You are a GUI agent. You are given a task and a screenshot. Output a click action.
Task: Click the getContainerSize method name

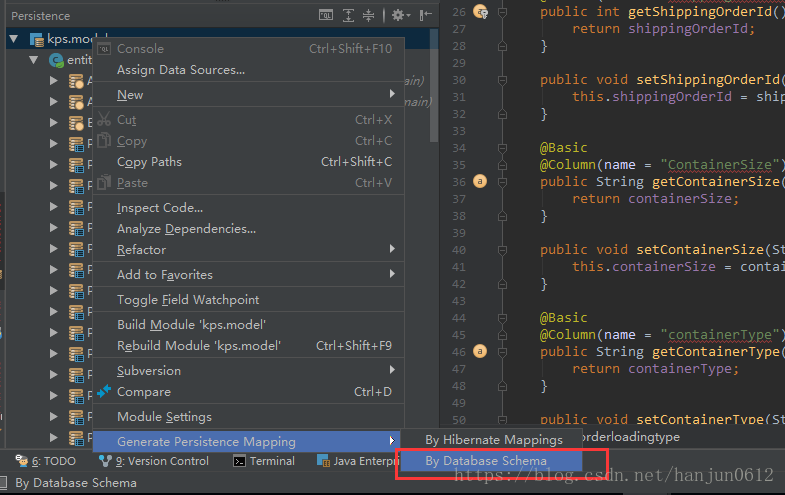click(x=715, y=182)
